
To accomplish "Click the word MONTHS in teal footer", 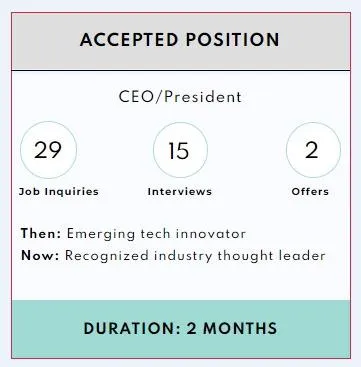I will coord(240,328).
